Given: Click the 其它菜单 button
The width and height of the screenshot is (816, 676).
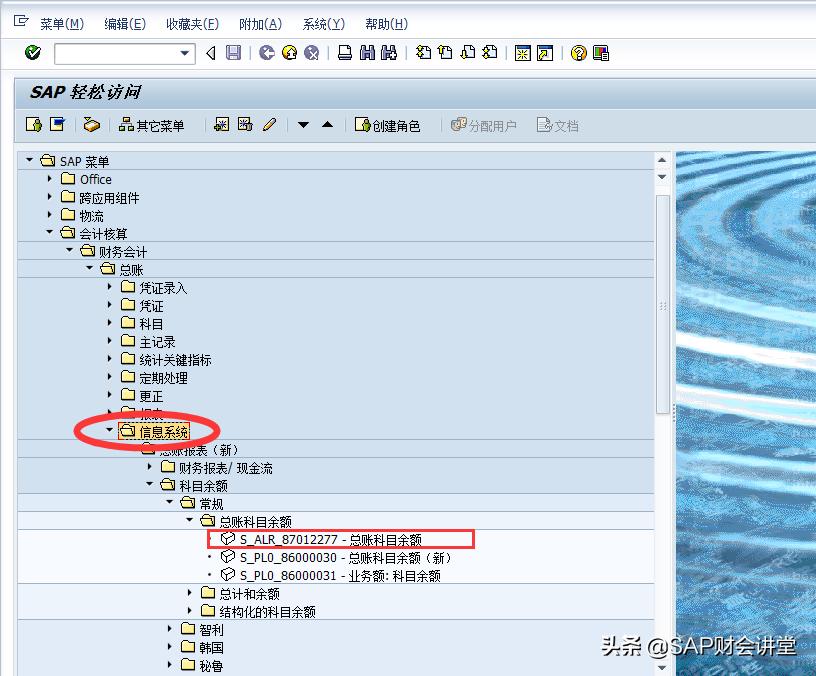Looking at the screenshot, I should tap(153, 124).
